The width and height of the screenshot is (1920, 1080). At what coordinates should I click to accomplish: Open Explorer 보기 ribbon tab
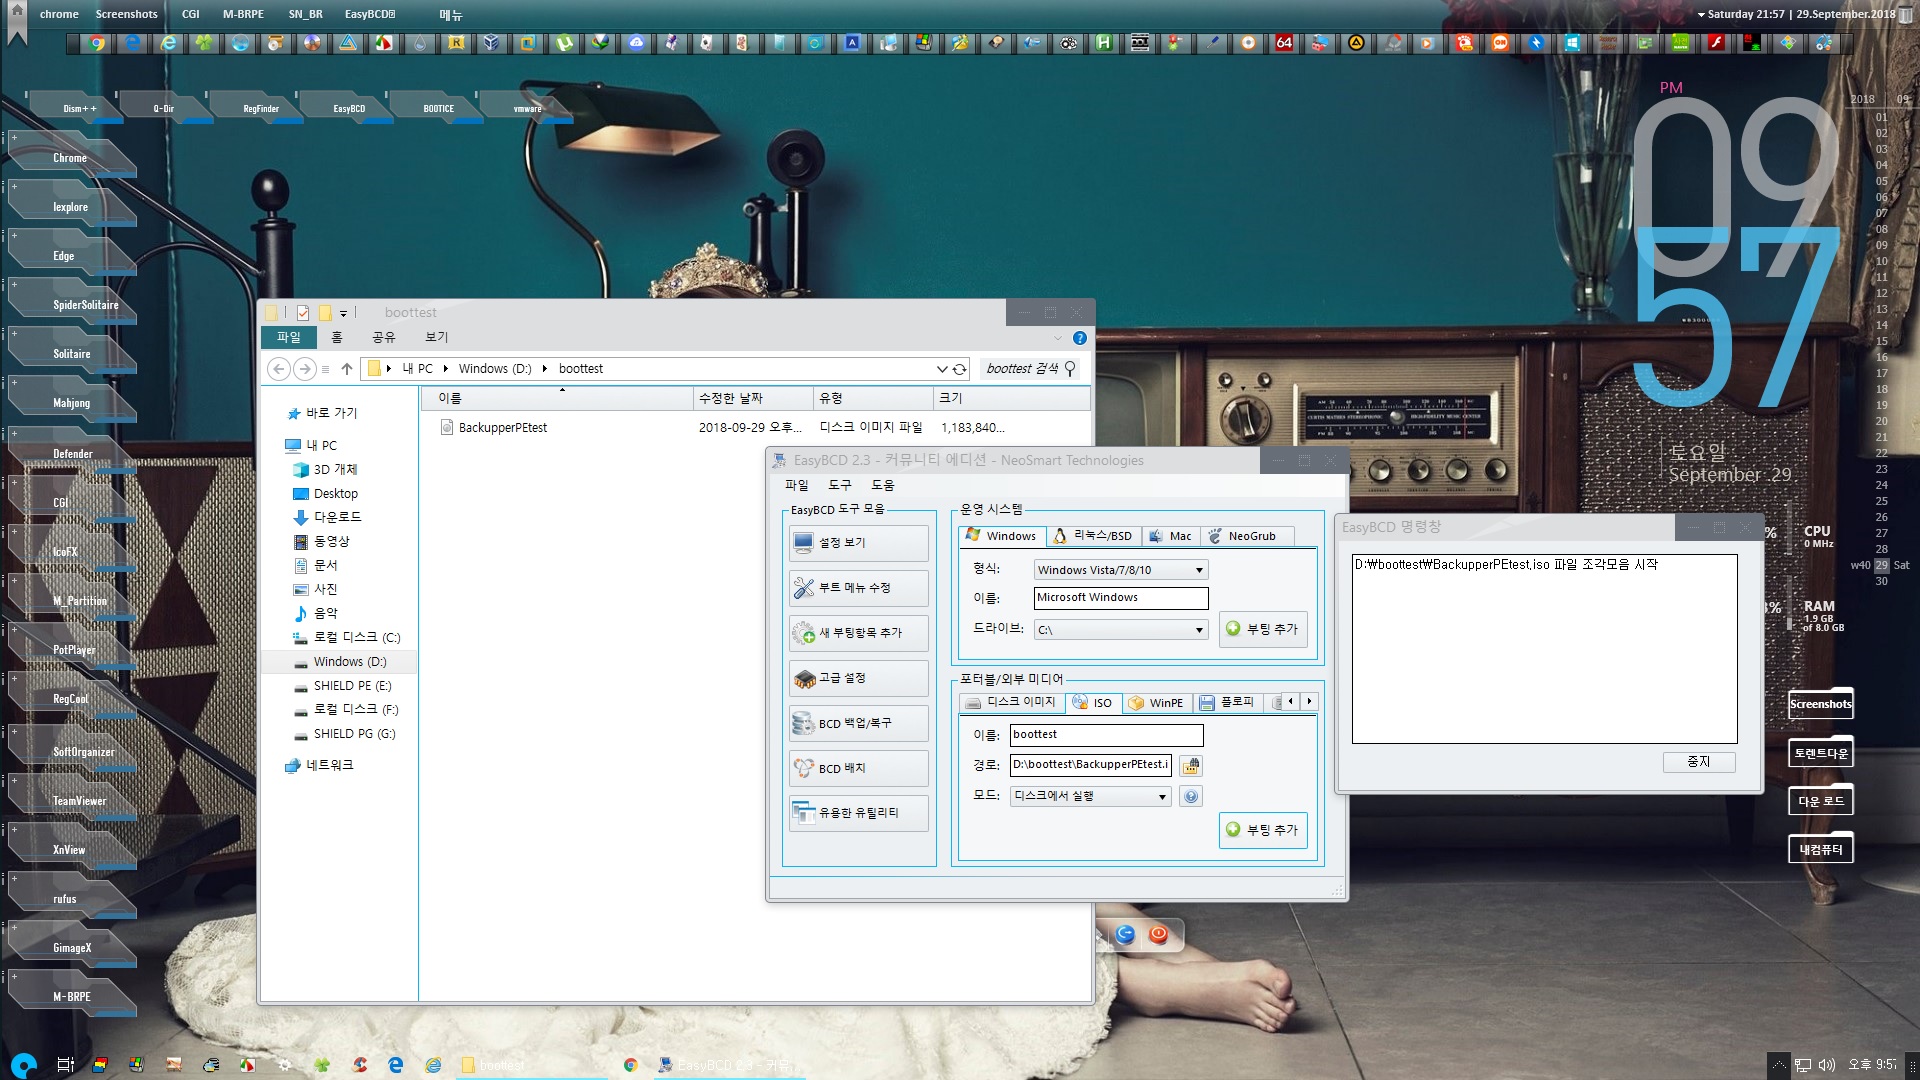click(x=437, y=338)
